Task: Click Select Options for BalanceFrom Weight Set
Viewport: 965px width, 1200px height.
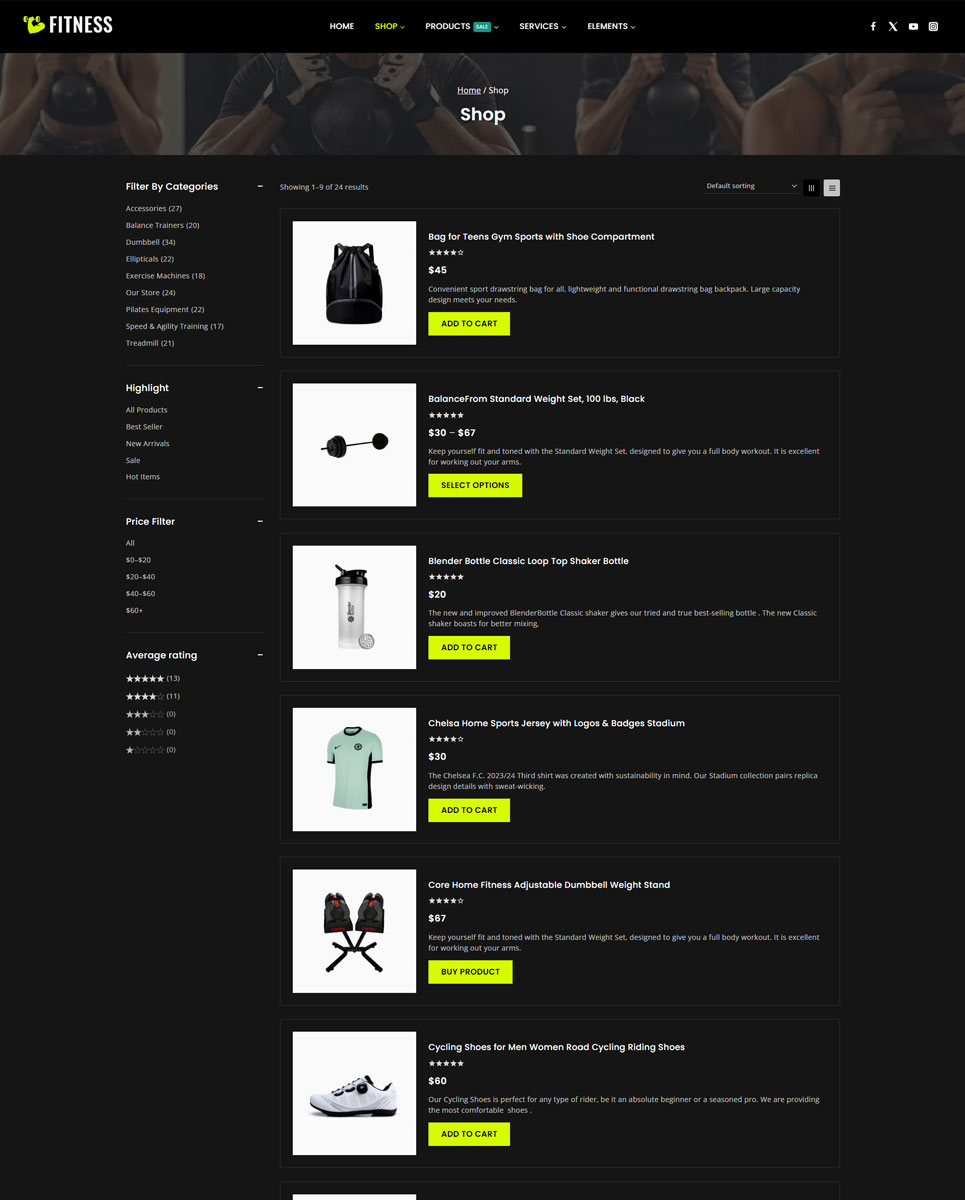Action: tap(475, 485)
